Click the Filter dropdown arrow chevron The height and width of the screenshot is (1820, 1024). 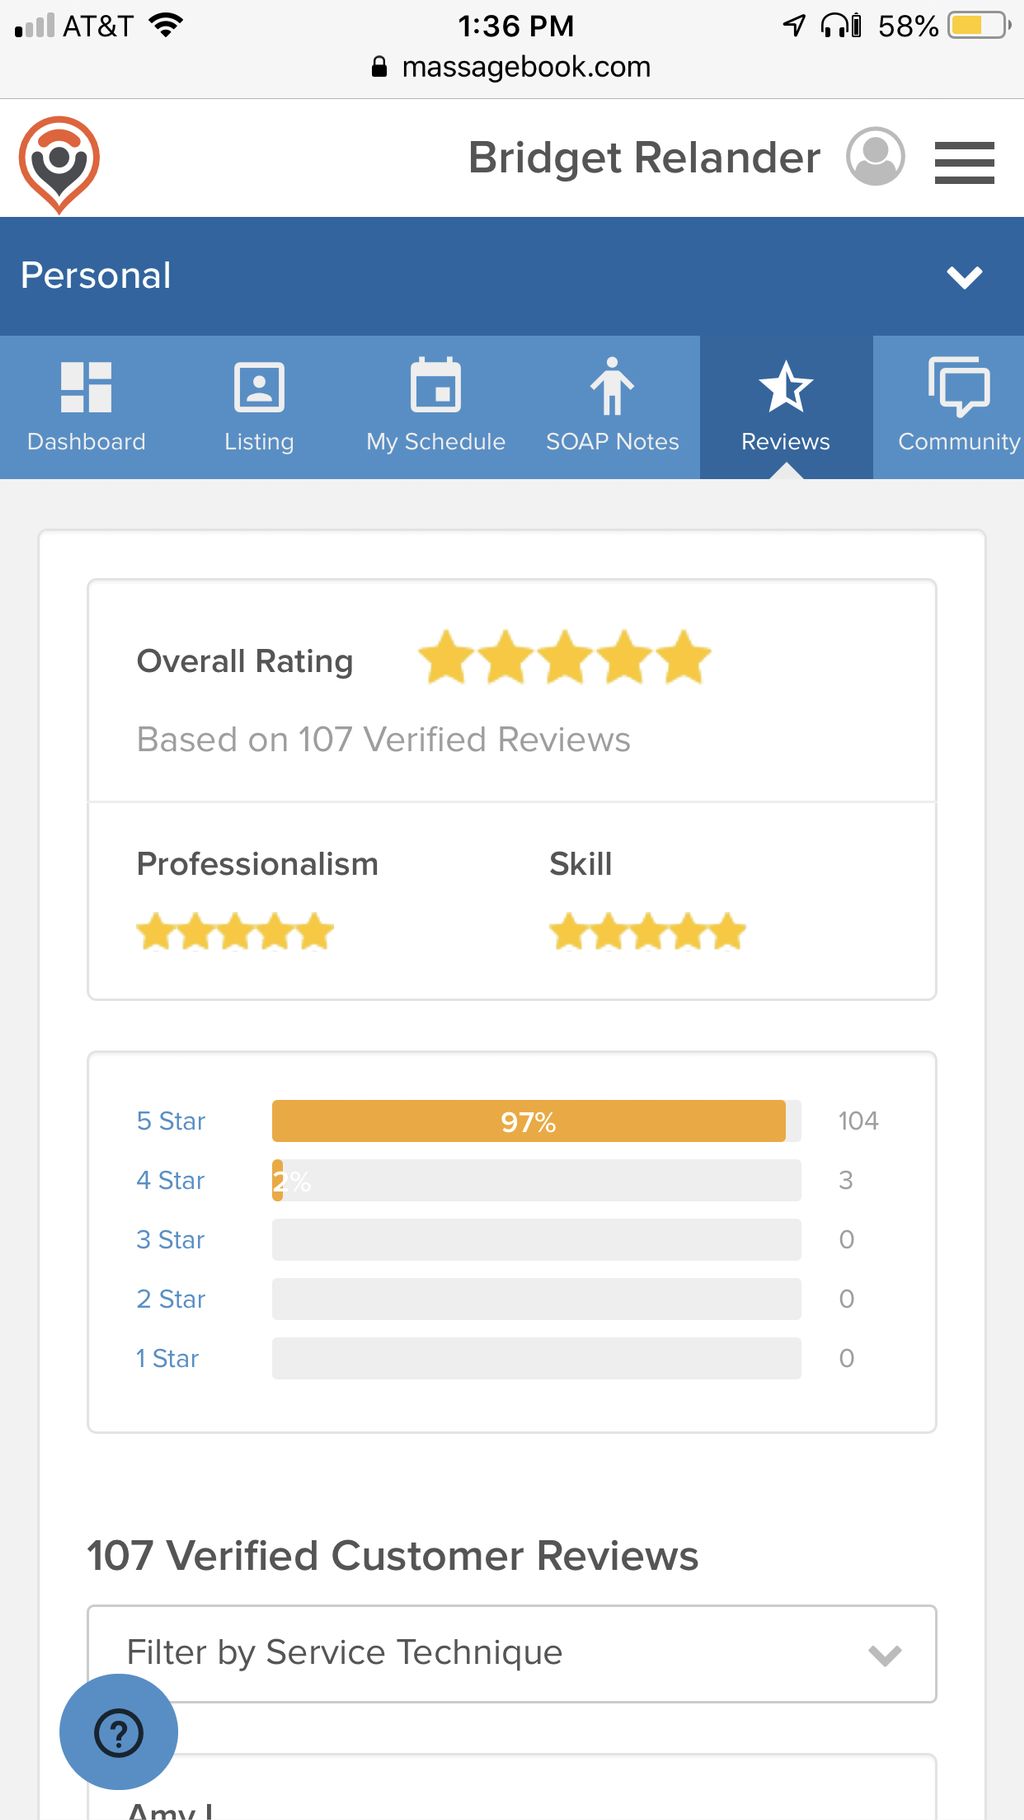click(x=885, y=1655)
